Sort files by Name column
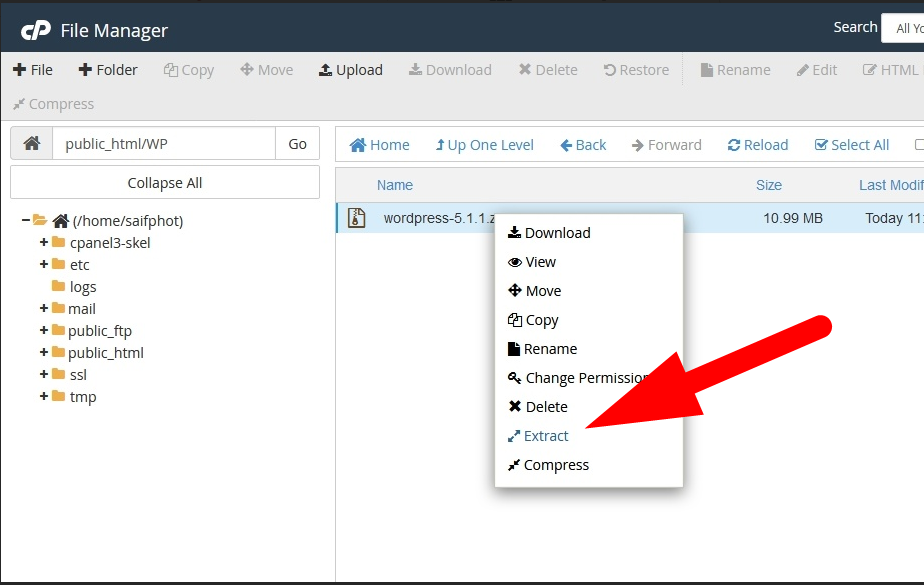 tap(395, 185)
